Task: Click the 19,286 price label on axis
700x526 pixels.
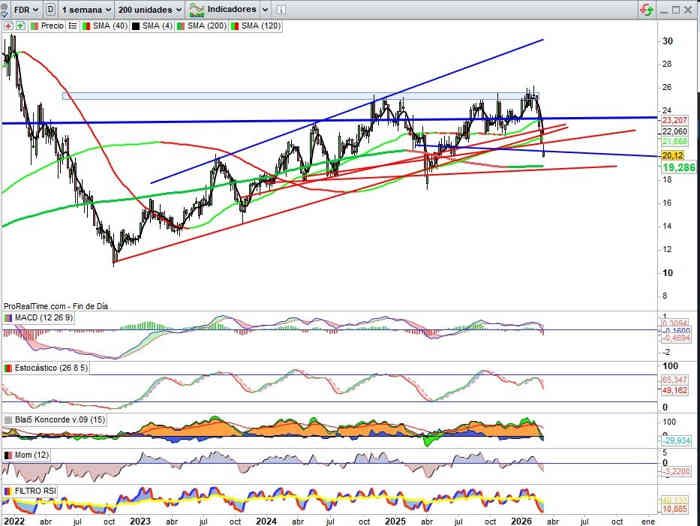Action: tap(678, 168)
